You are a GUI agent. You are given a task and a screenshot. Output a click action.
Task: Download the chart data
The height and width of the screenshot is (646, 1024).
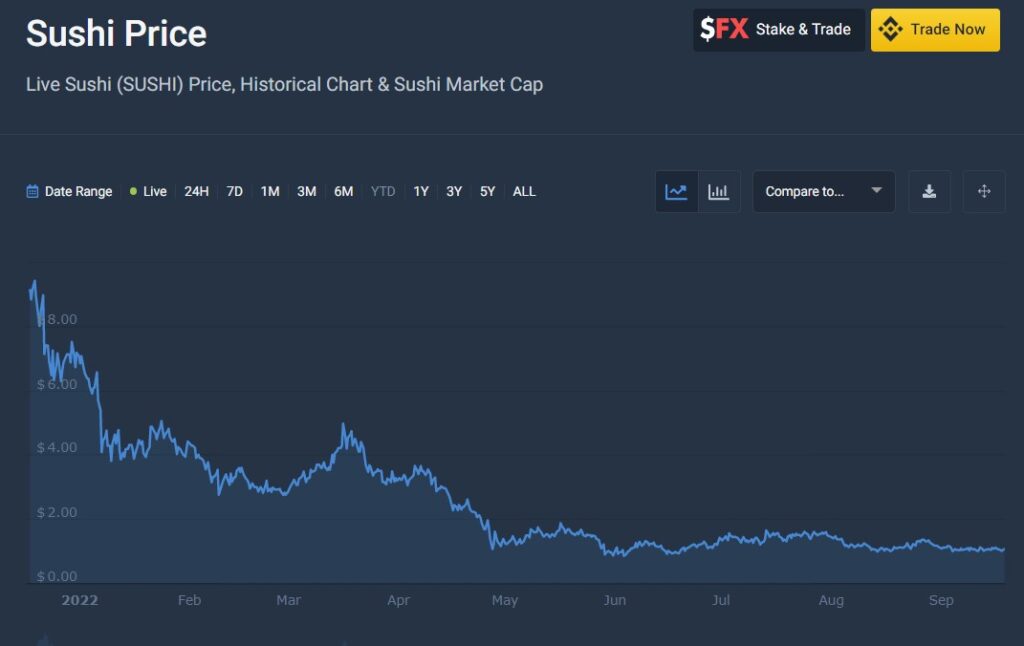(x=929, y=192)
